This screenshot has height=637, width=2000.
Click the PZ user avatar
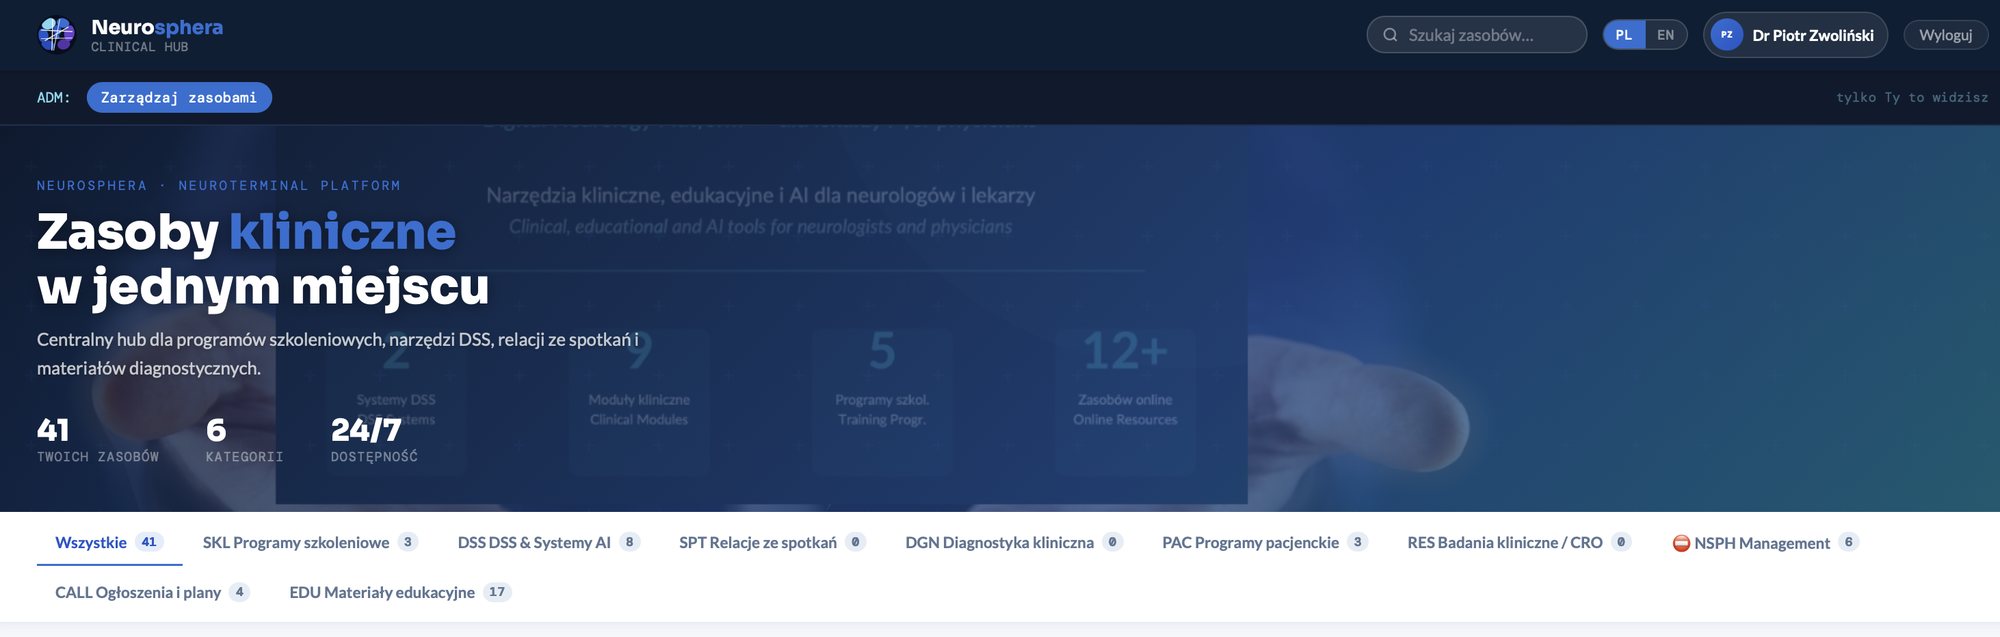(1727, 35)
